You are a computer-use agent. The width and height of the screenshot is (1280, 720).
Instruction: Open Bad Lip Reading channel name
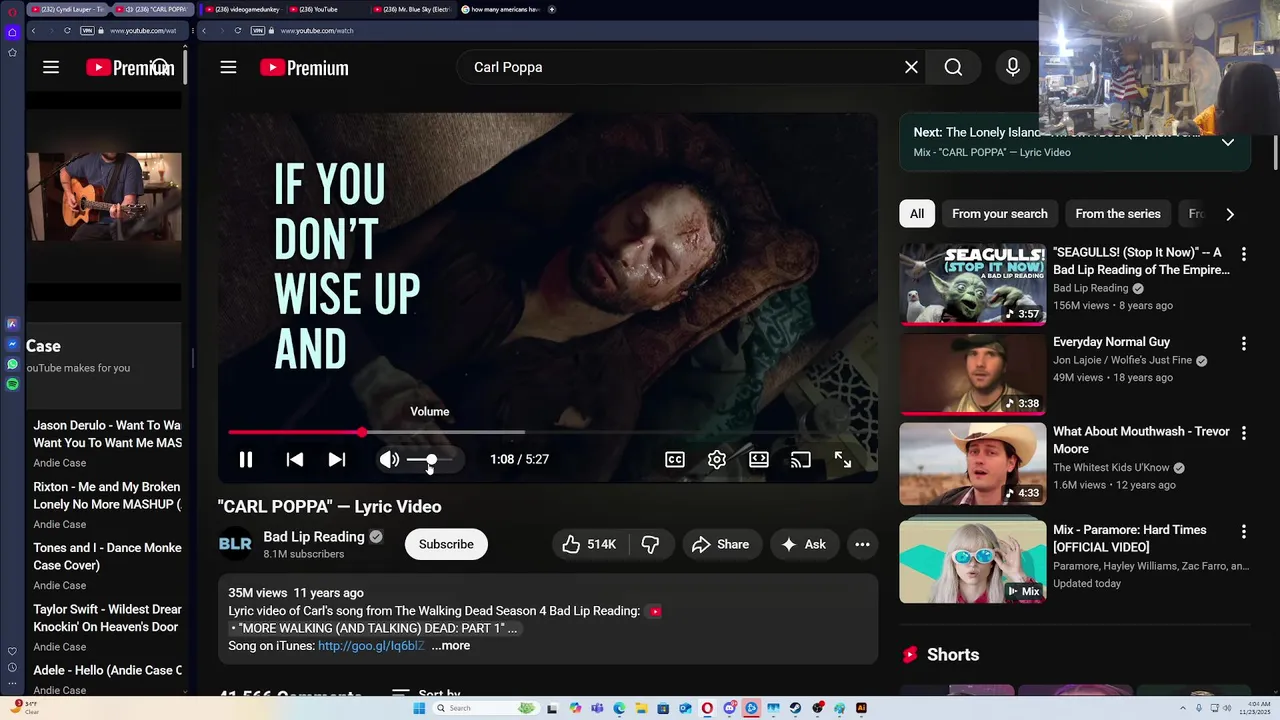click(314, 537)
